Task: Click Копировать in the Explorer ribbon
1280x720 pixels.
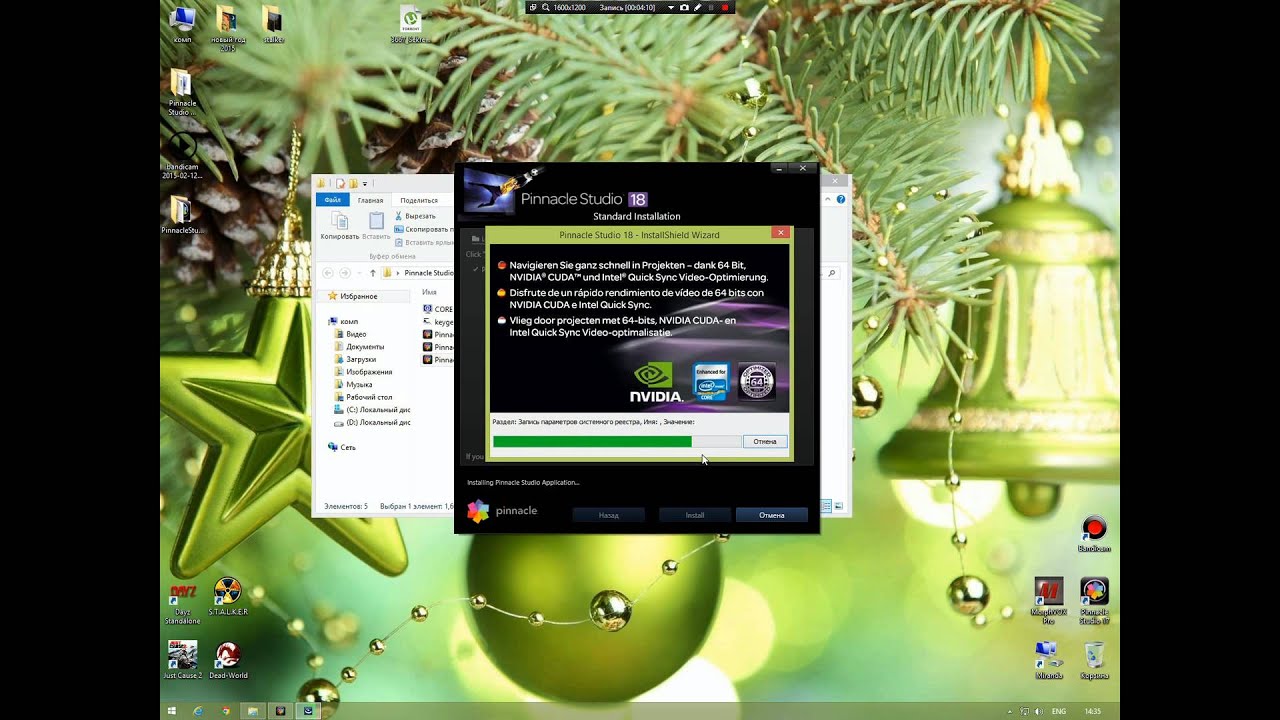Action: pos(340,226)
